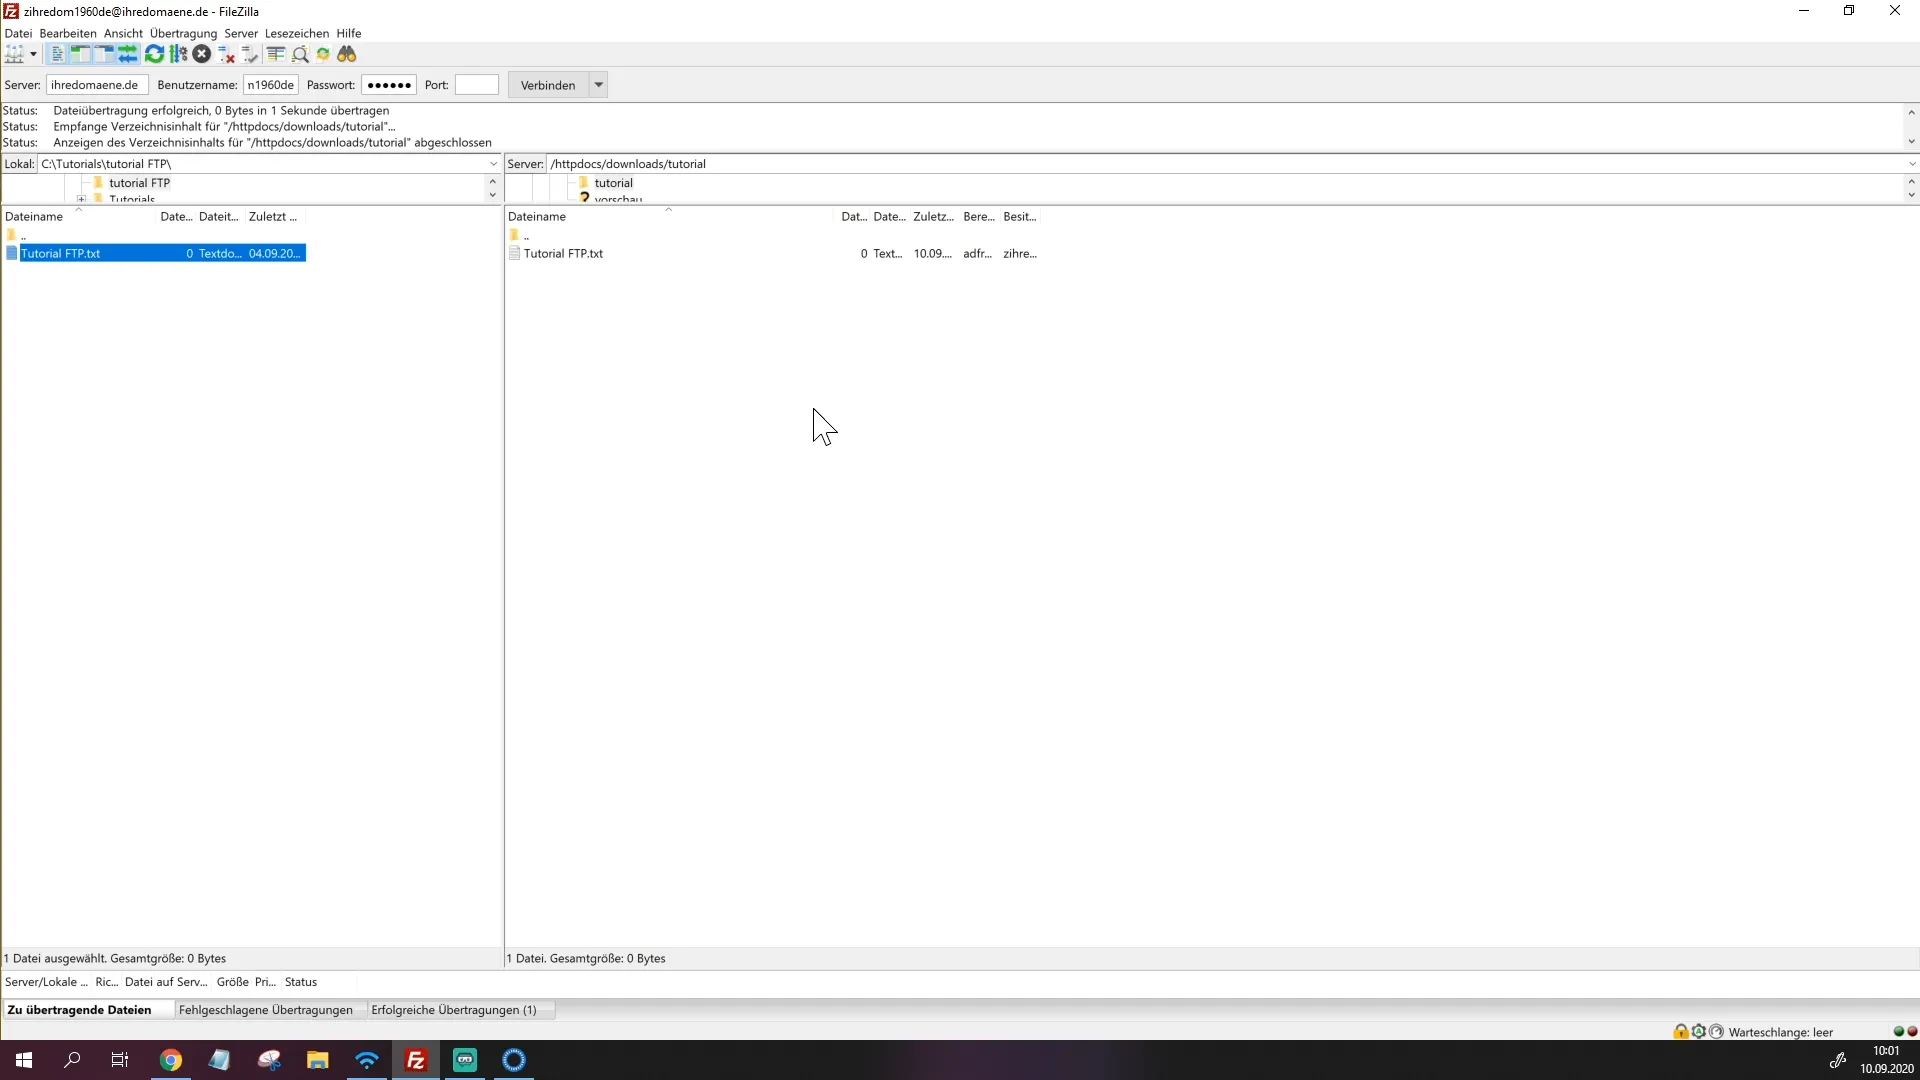Viewport: 1920px width, 1080px height.
Task: Select local file Tutorial FTP.txt
Action: (x=155, y=254)
